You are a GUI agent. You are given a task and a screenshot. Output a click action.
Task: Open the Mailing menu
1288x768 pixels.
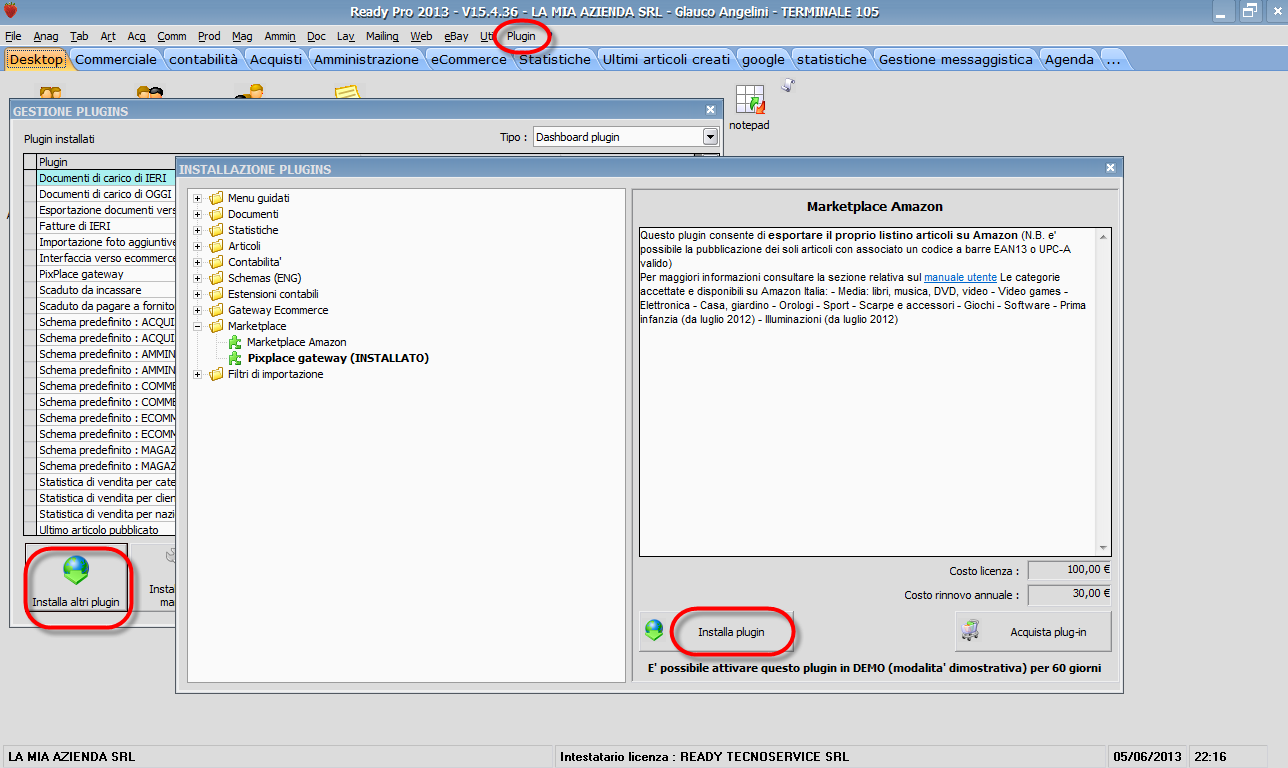382,36
